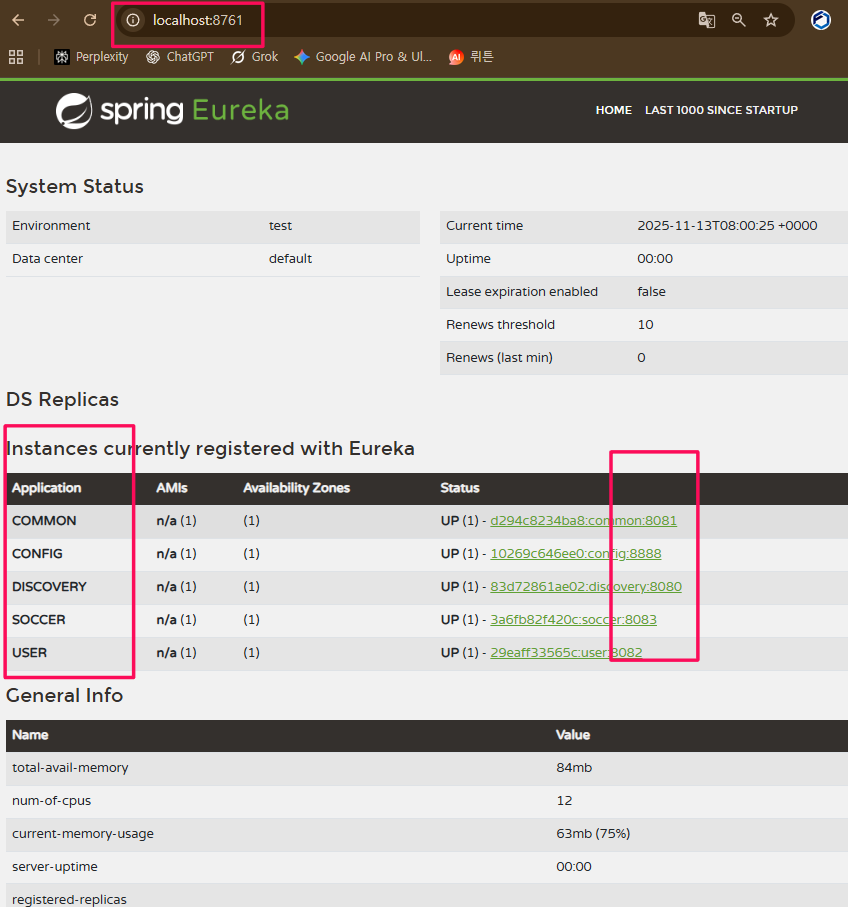Bookmark this page with the star icon
The image size is (848, 907).
pos(770,20)
